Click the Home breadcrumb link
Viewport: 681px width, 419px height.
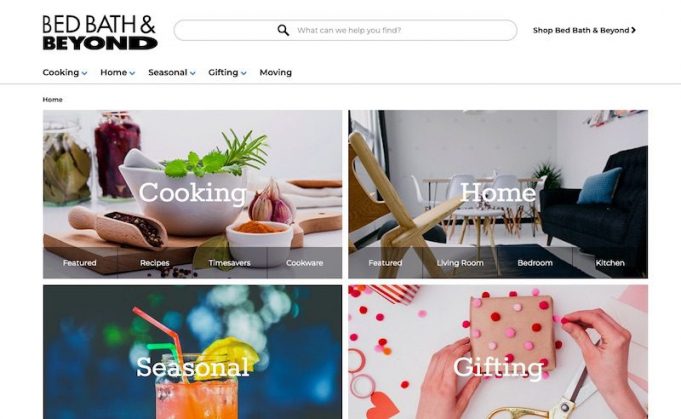pos(52,99)
